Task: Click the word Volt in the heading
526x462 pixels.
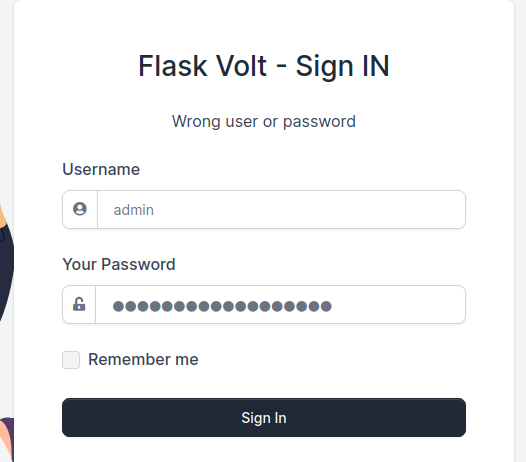Action: coord(241,66)
